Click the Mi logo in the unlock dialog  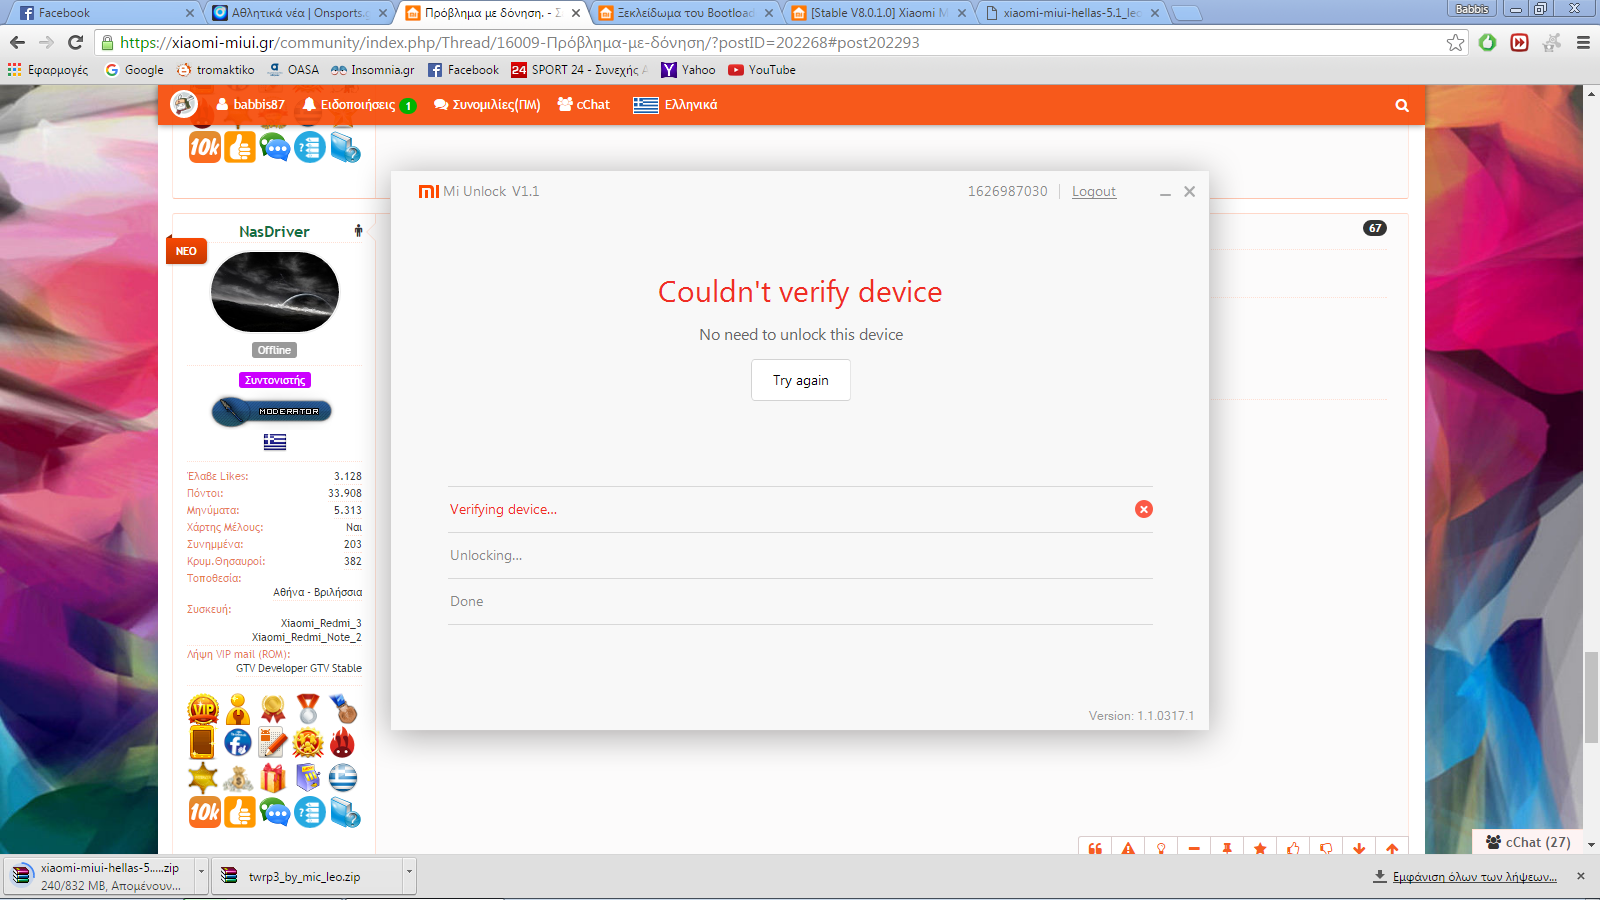429,191
